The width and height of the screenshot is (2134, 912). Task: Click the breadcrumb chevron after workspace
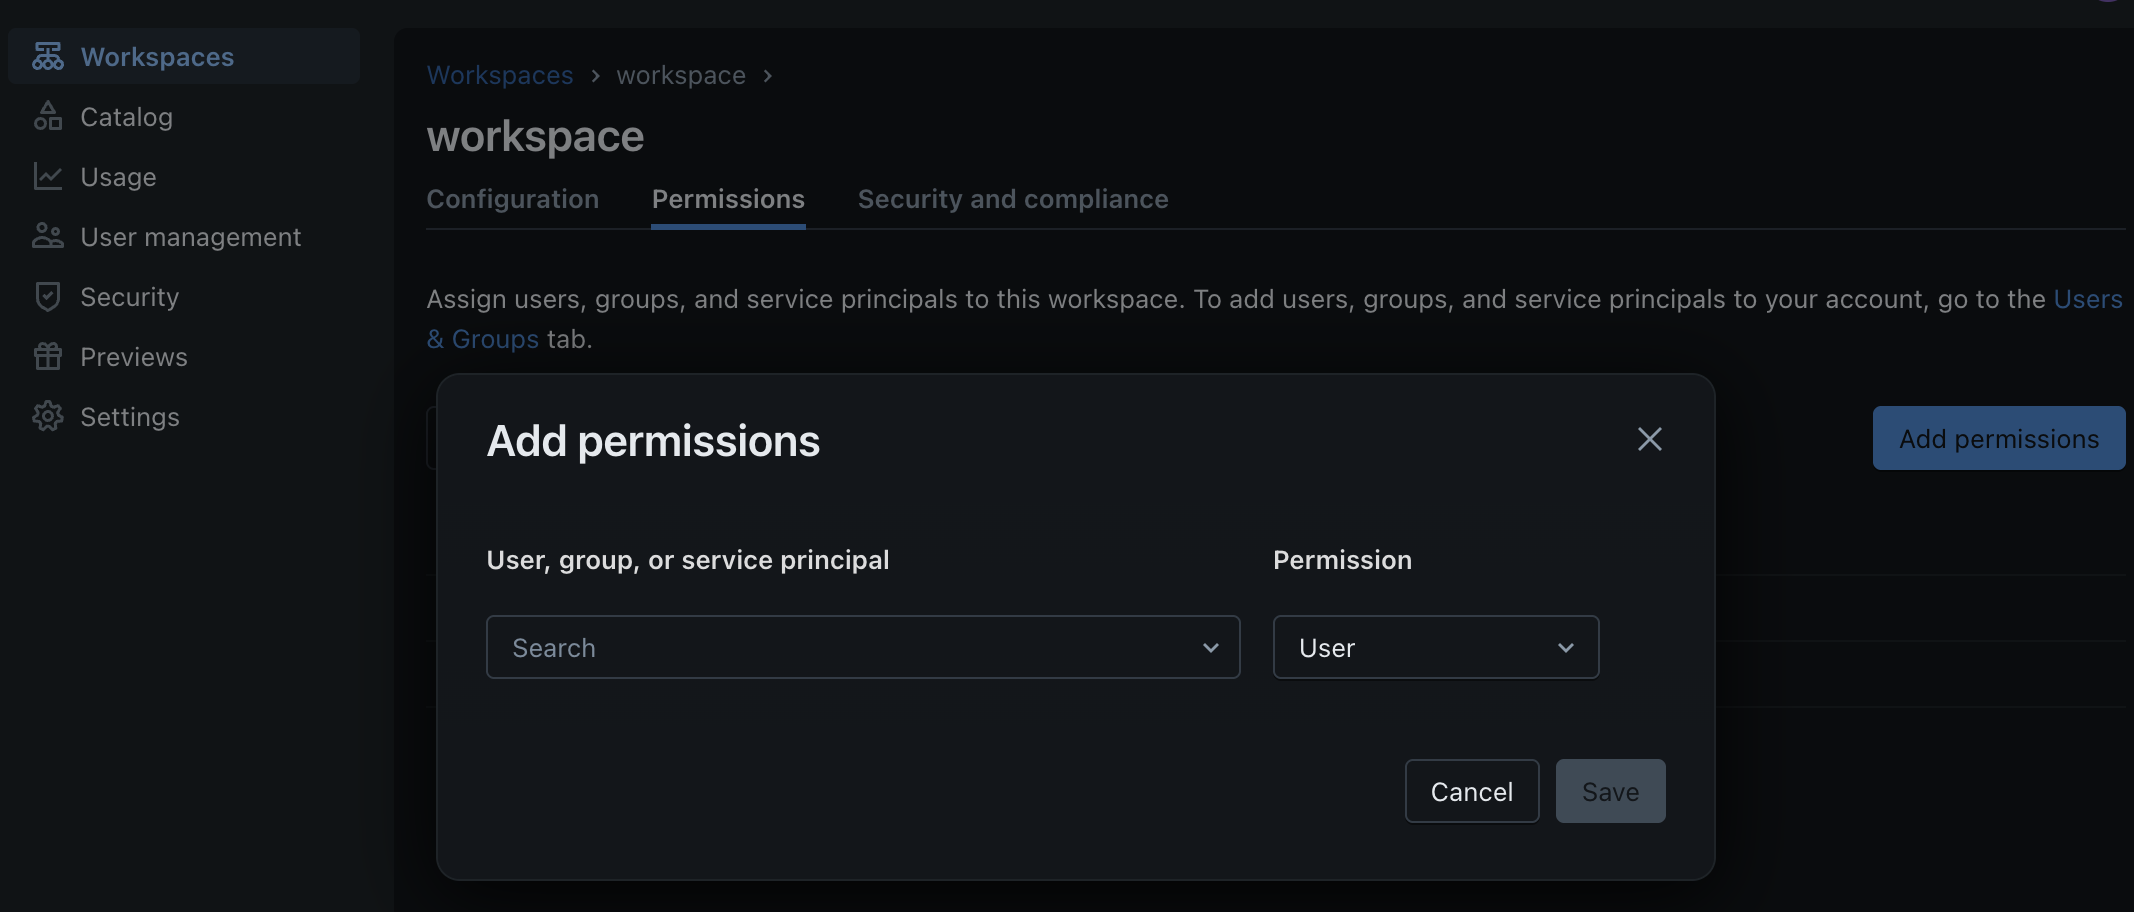[x=767, y=76]
